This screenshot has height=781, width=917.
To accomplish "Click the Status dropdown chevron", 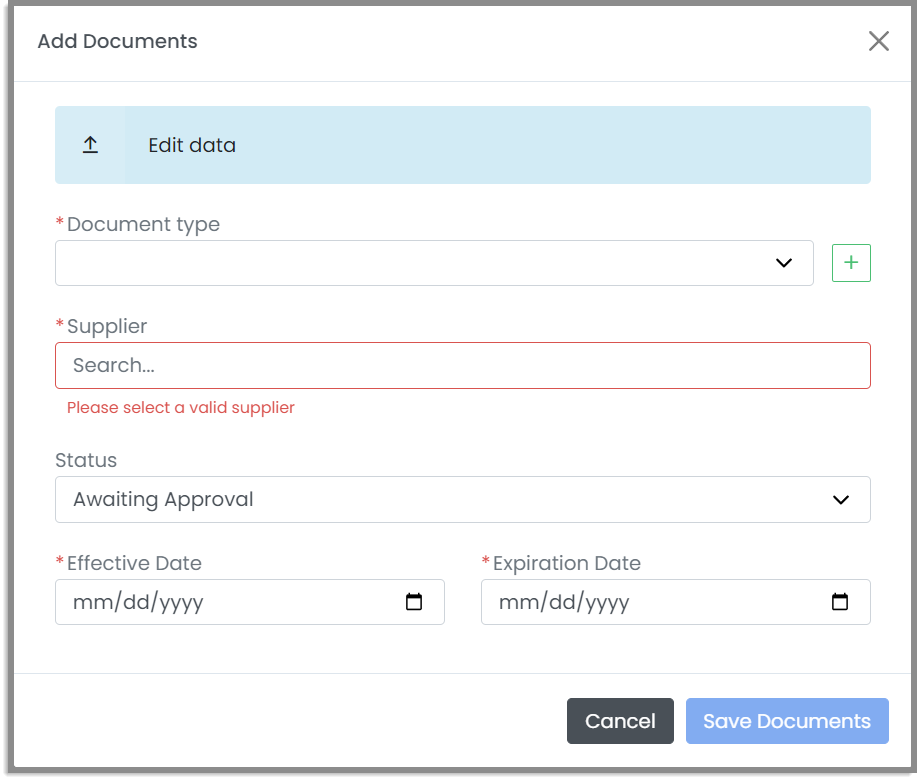I will [x=841, y=499].
